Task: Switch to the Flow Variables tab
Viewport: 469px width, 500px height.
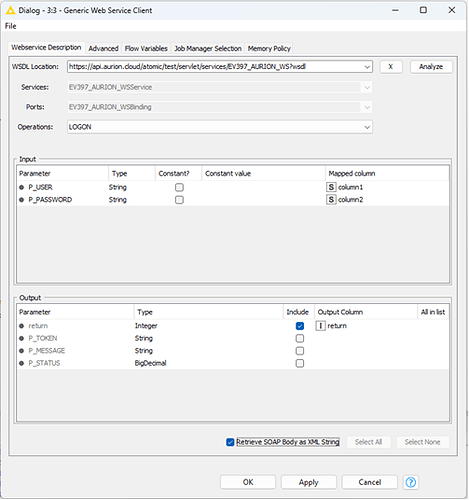Action: [146, 49]
